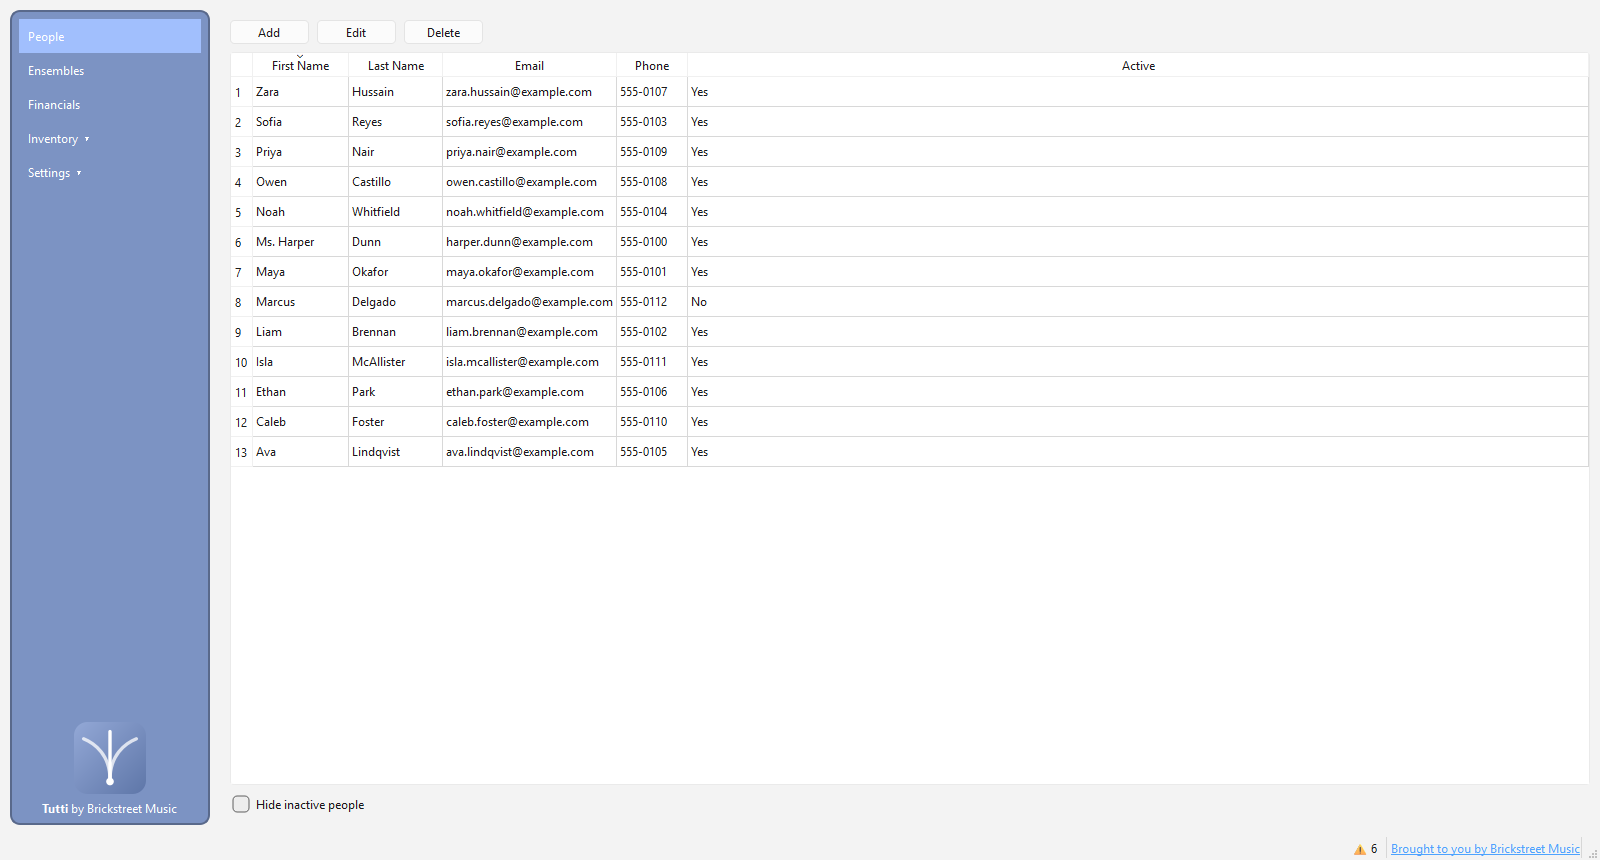Select phone number 555-0110
Image resolution: width=1600 pixels, height=860 pixels.
point(652,422)
